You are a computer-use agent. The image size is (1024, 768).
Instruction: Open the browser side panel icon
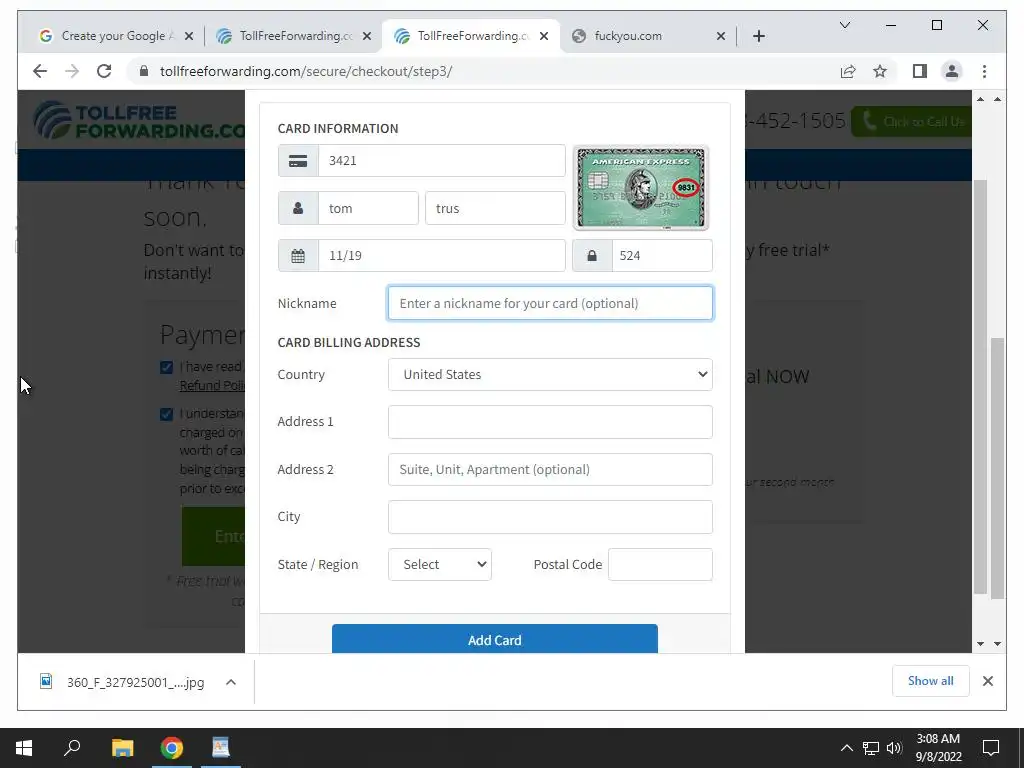920,71
